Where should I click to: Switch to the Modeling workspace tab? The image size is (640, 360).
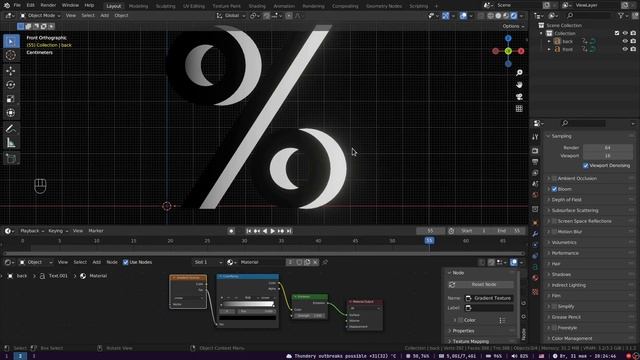138,6
